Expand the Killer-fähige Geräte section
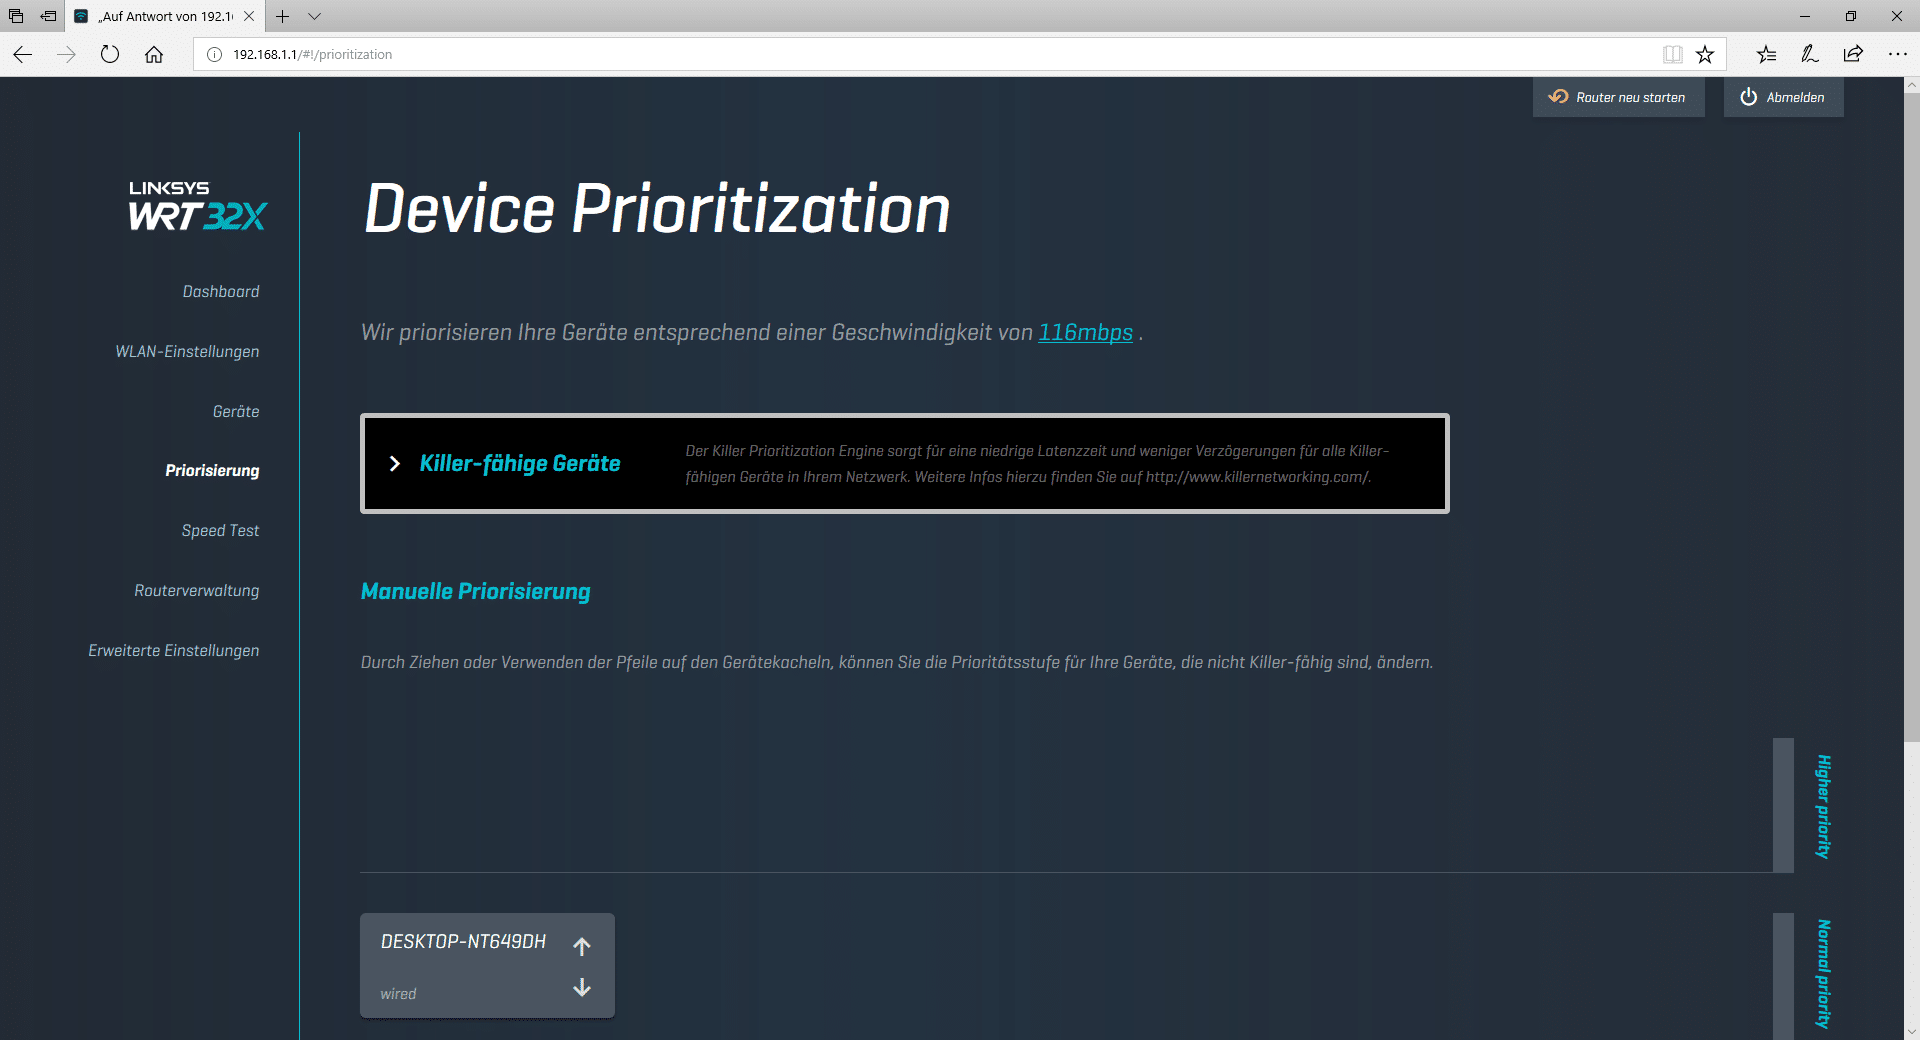 point(395,464)
